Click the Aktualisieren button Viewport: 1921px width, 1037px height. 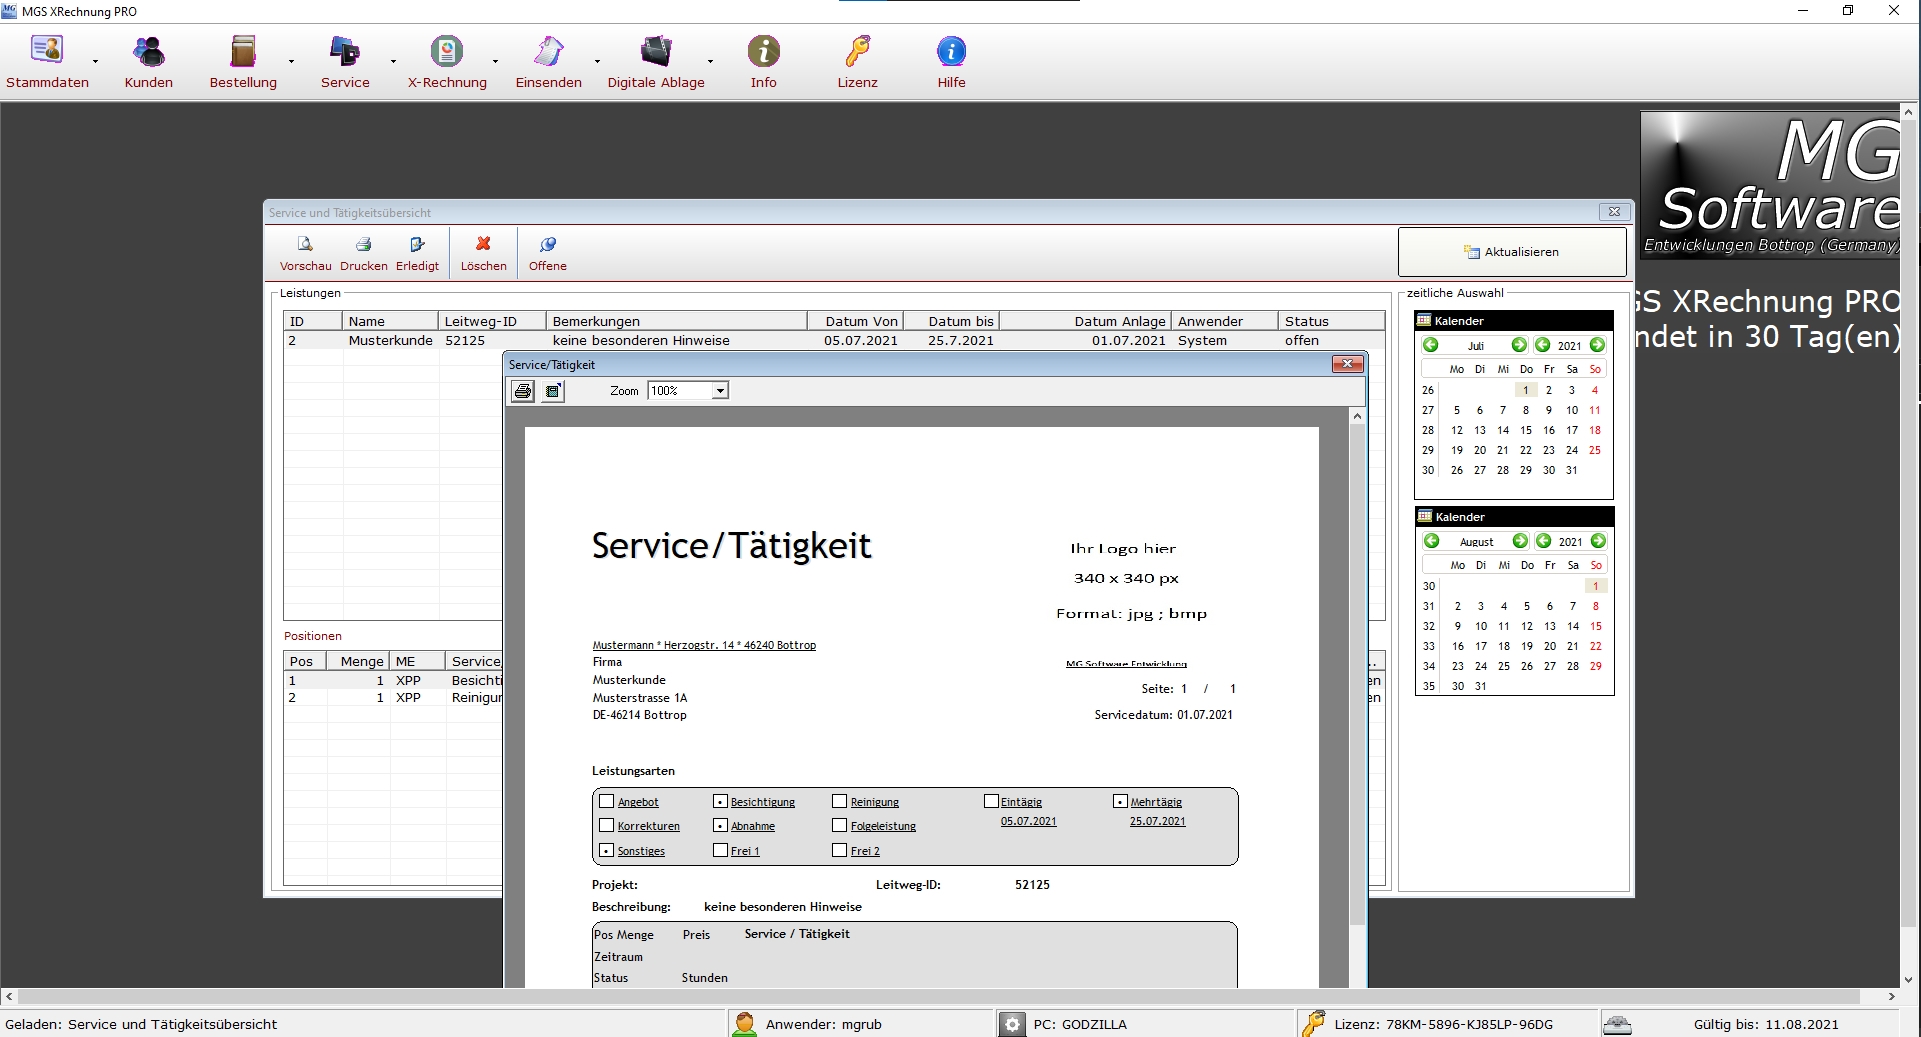coord(1512,252)
